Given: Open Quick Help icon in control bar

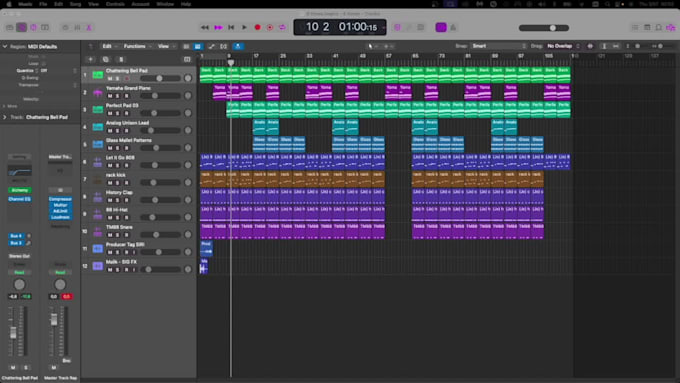Looking at the screenshot, I should (33, 27).
